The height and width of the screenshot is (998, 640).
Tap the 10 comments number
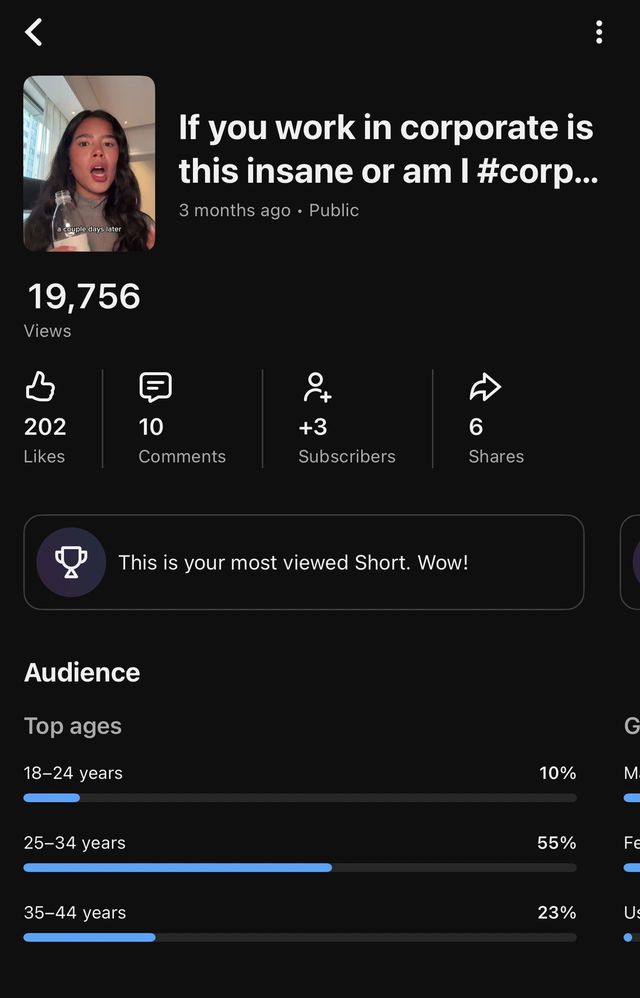coord(151,426)
